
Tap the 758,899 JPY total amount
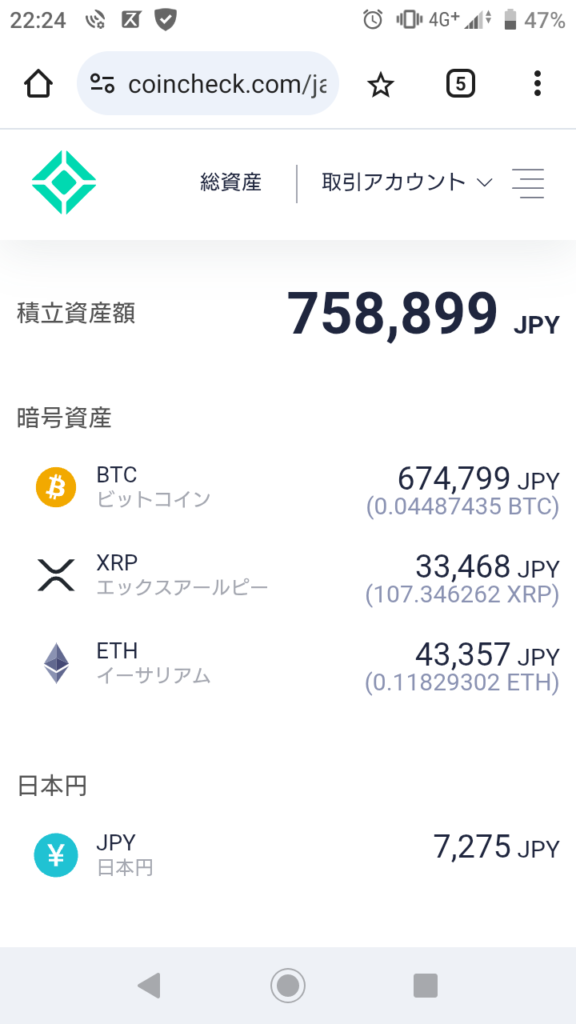[423, 314]
